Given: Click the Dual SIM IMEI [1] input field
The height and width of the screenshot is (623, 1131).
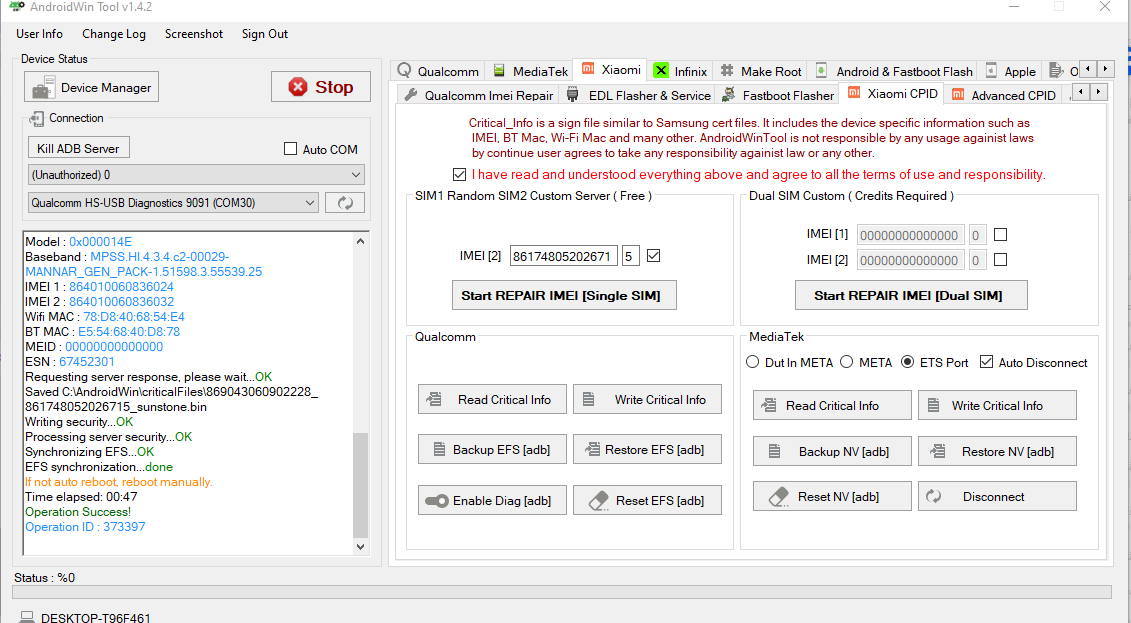Looking at the screenshot, I should 910,235.
